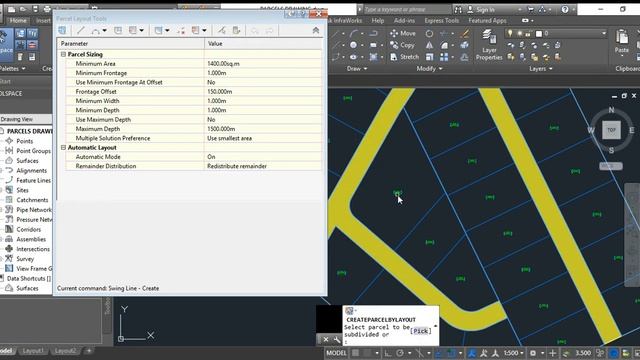This screenshot has width=640, height=360.
Task: Change Remainder Distribution value
Action: coord(263,166)
